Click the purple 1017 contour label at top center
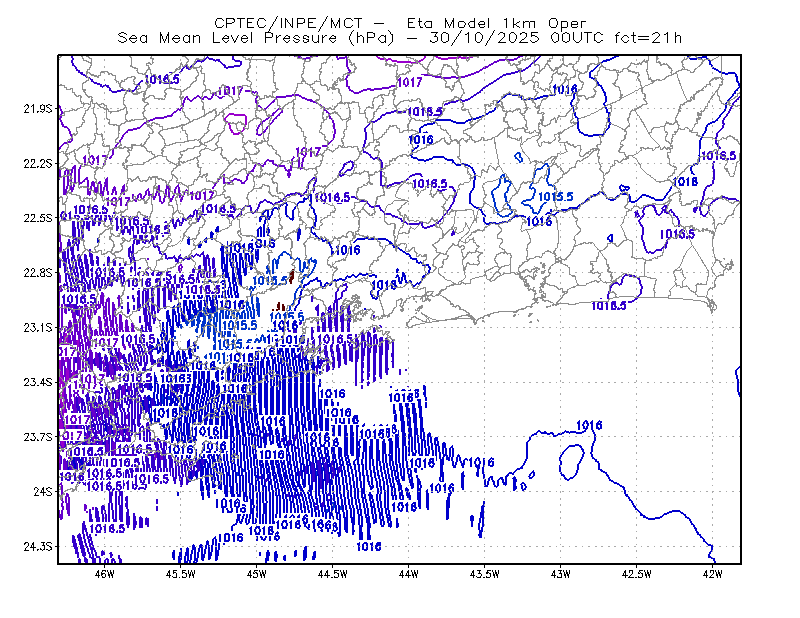This screenshot has height=618, width=800. pos(410,82)
